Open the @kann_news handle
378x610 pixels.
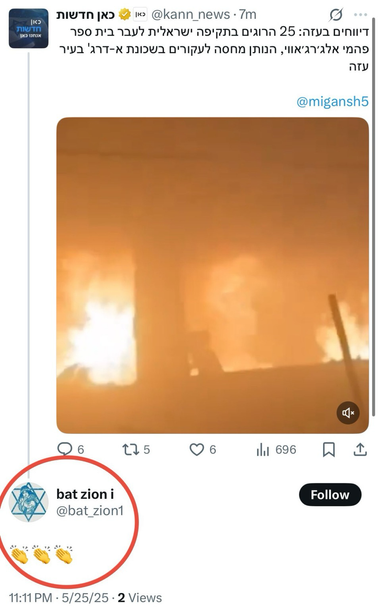(x=190, y=15)
